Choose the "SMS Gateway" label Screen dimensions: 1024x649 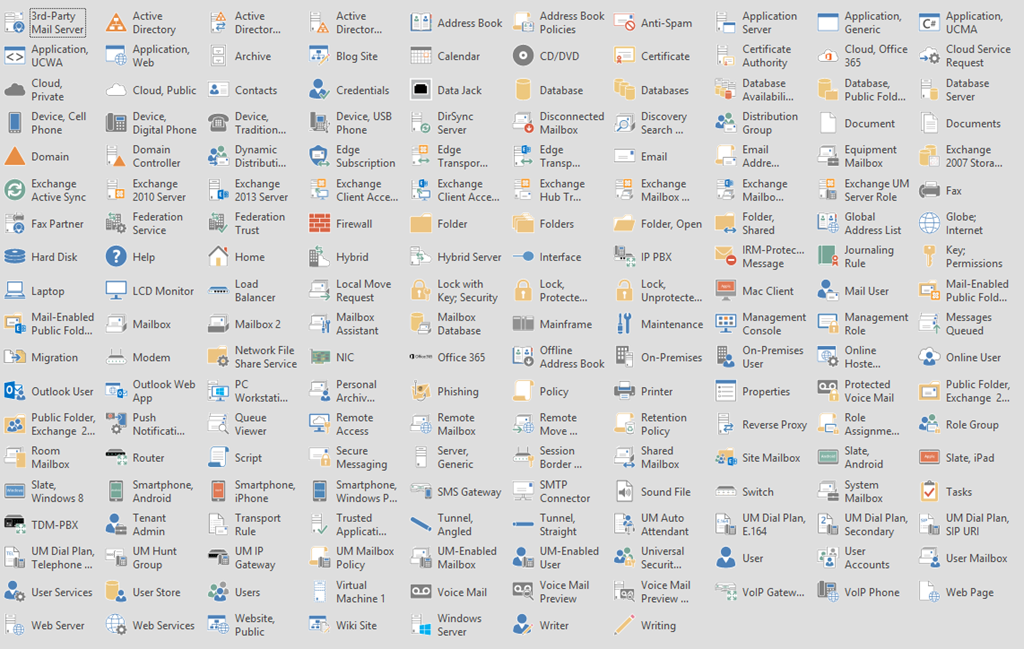pyautogui.click(x=469, y=492)
